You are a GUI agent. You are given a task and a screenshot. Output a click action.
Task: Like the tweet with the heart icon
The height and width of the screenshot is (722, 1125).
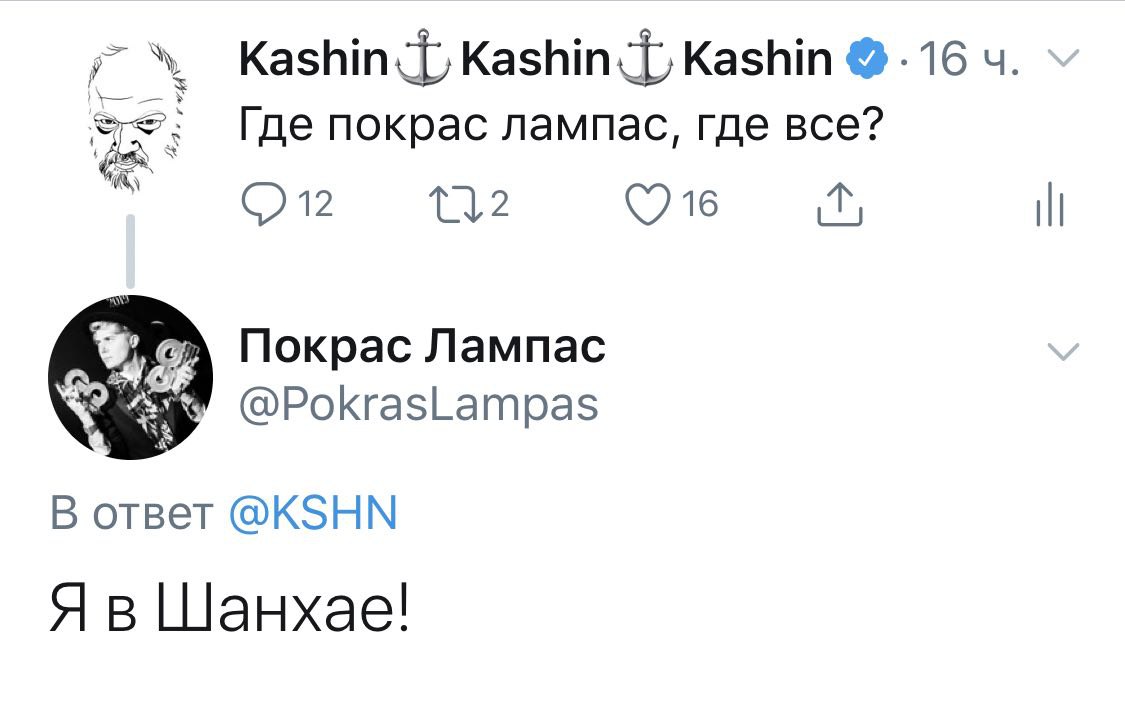point(649,205)
